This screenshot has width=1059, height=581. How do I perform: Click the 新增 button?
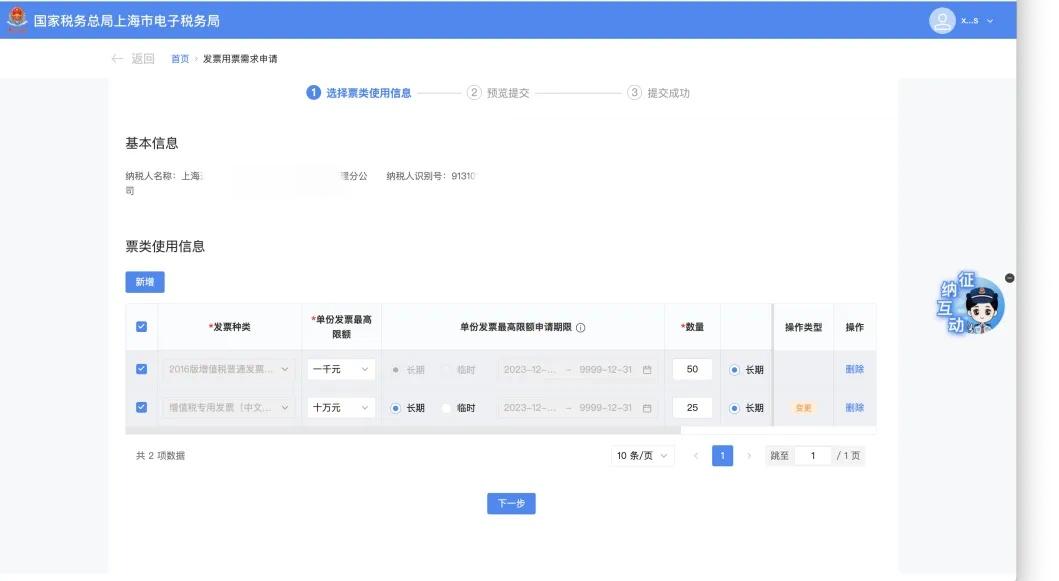click(145, 282)
